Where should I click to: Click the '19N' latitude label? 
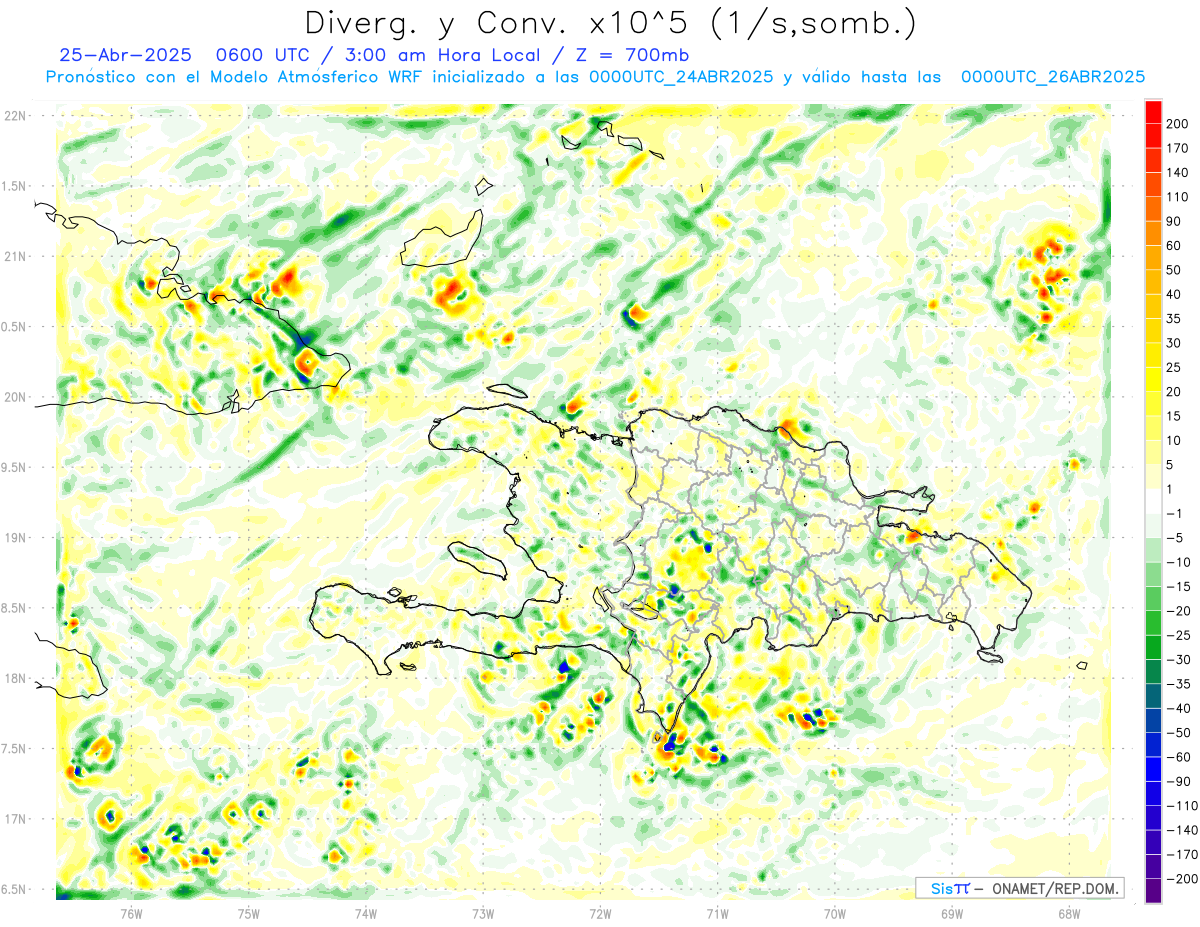pos(14,538)
